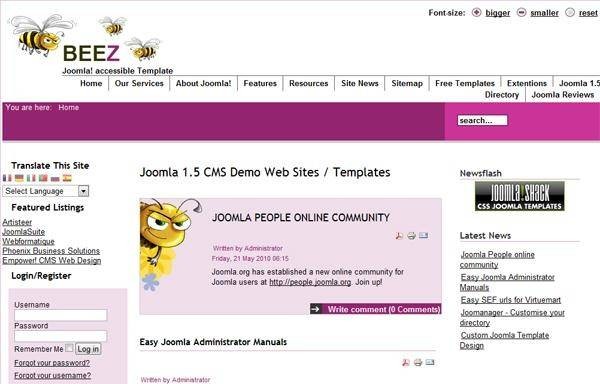Open Latest News: Custom Joomla Template Design
This screenshot has width=600, height=384.
(x=505, y=340)
